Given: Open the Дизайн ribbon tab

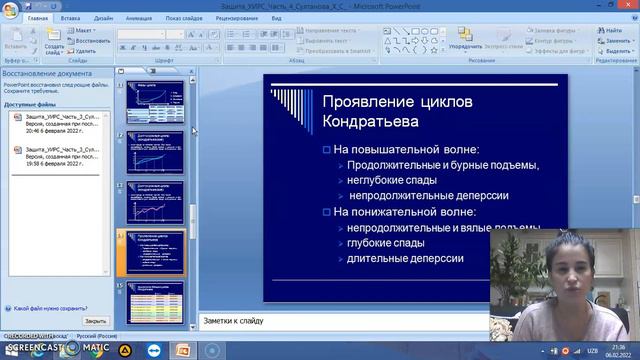Looking at the screenshot, I should pyautogui.click(x=103, y=18).
